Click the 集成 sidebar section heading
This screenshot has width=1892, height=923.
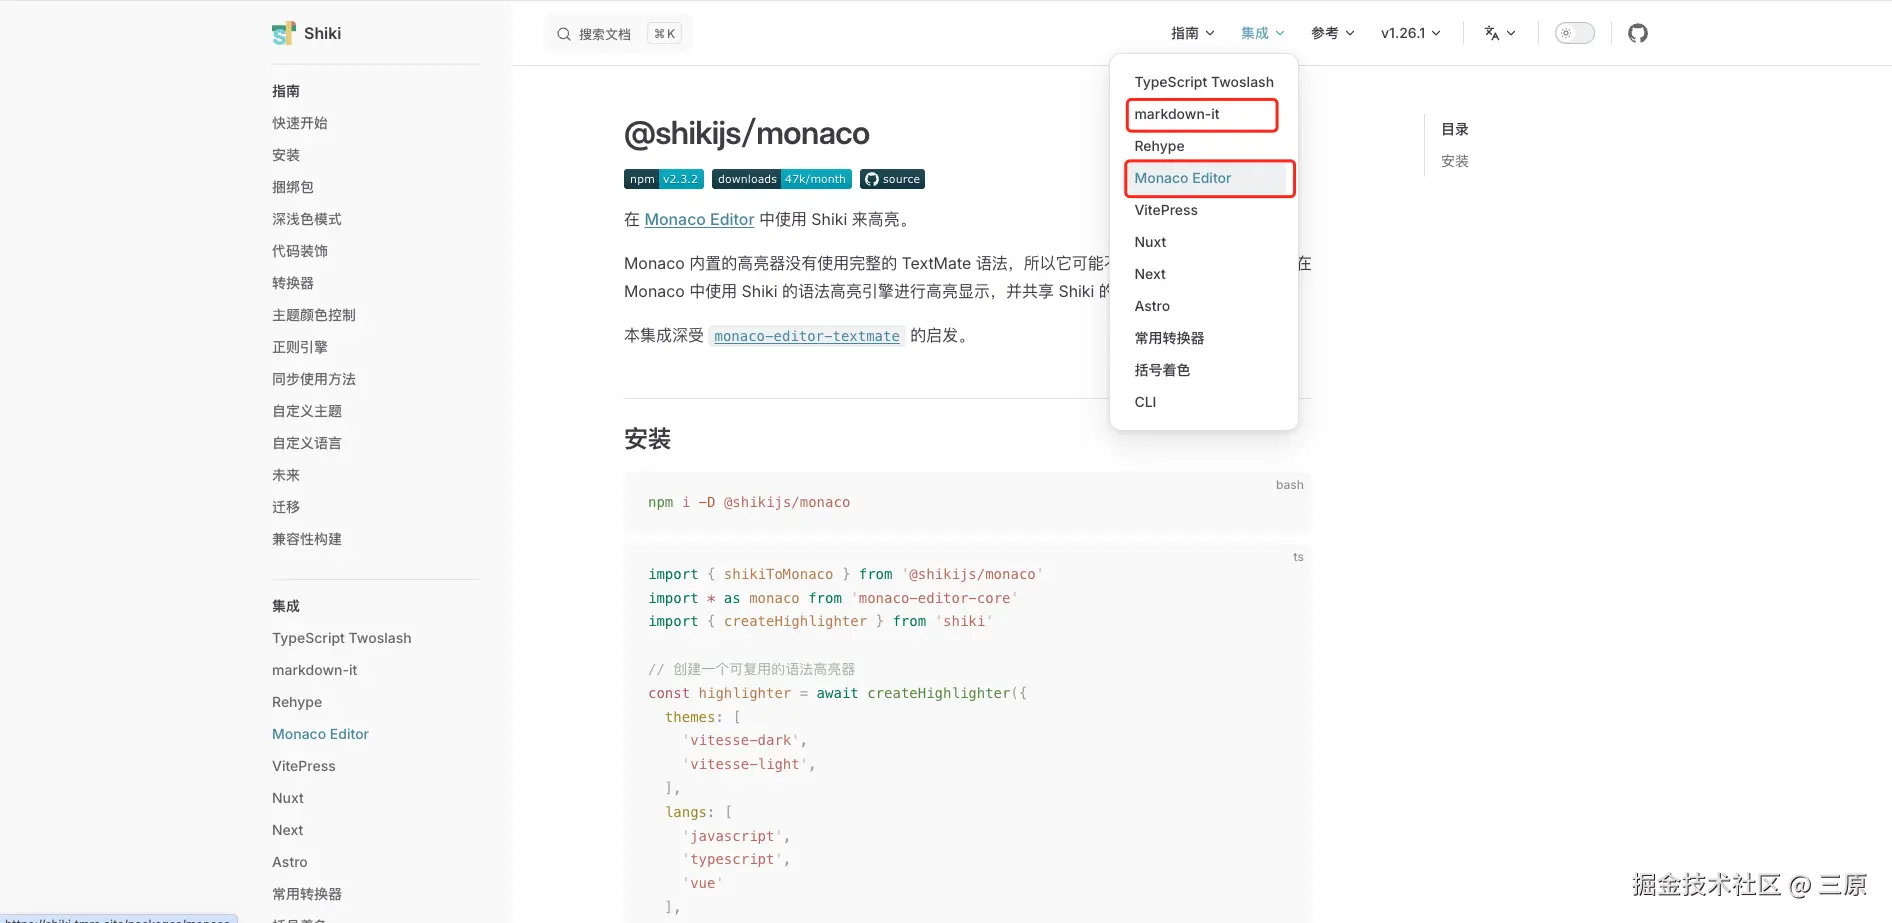(x=286, y=606)
